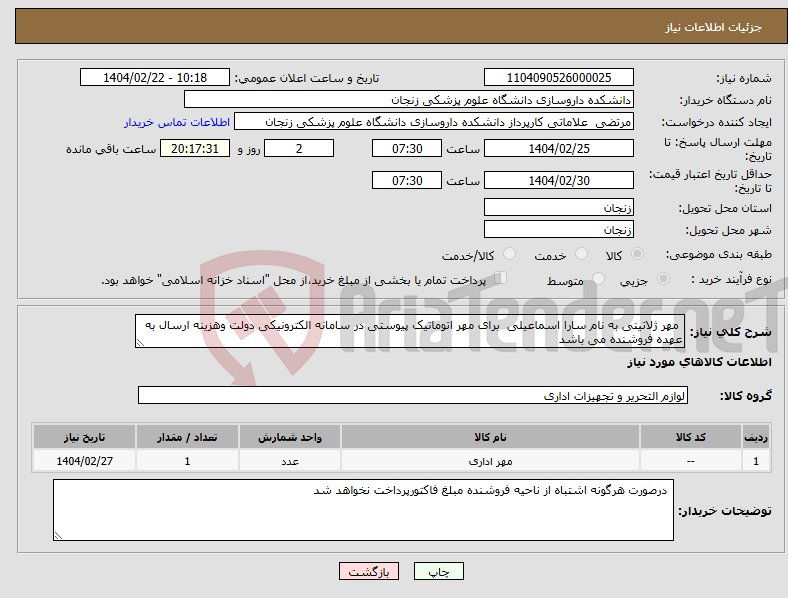Click the عدد unit cell
Screen dimensions: 788x598
pos(290,461)
